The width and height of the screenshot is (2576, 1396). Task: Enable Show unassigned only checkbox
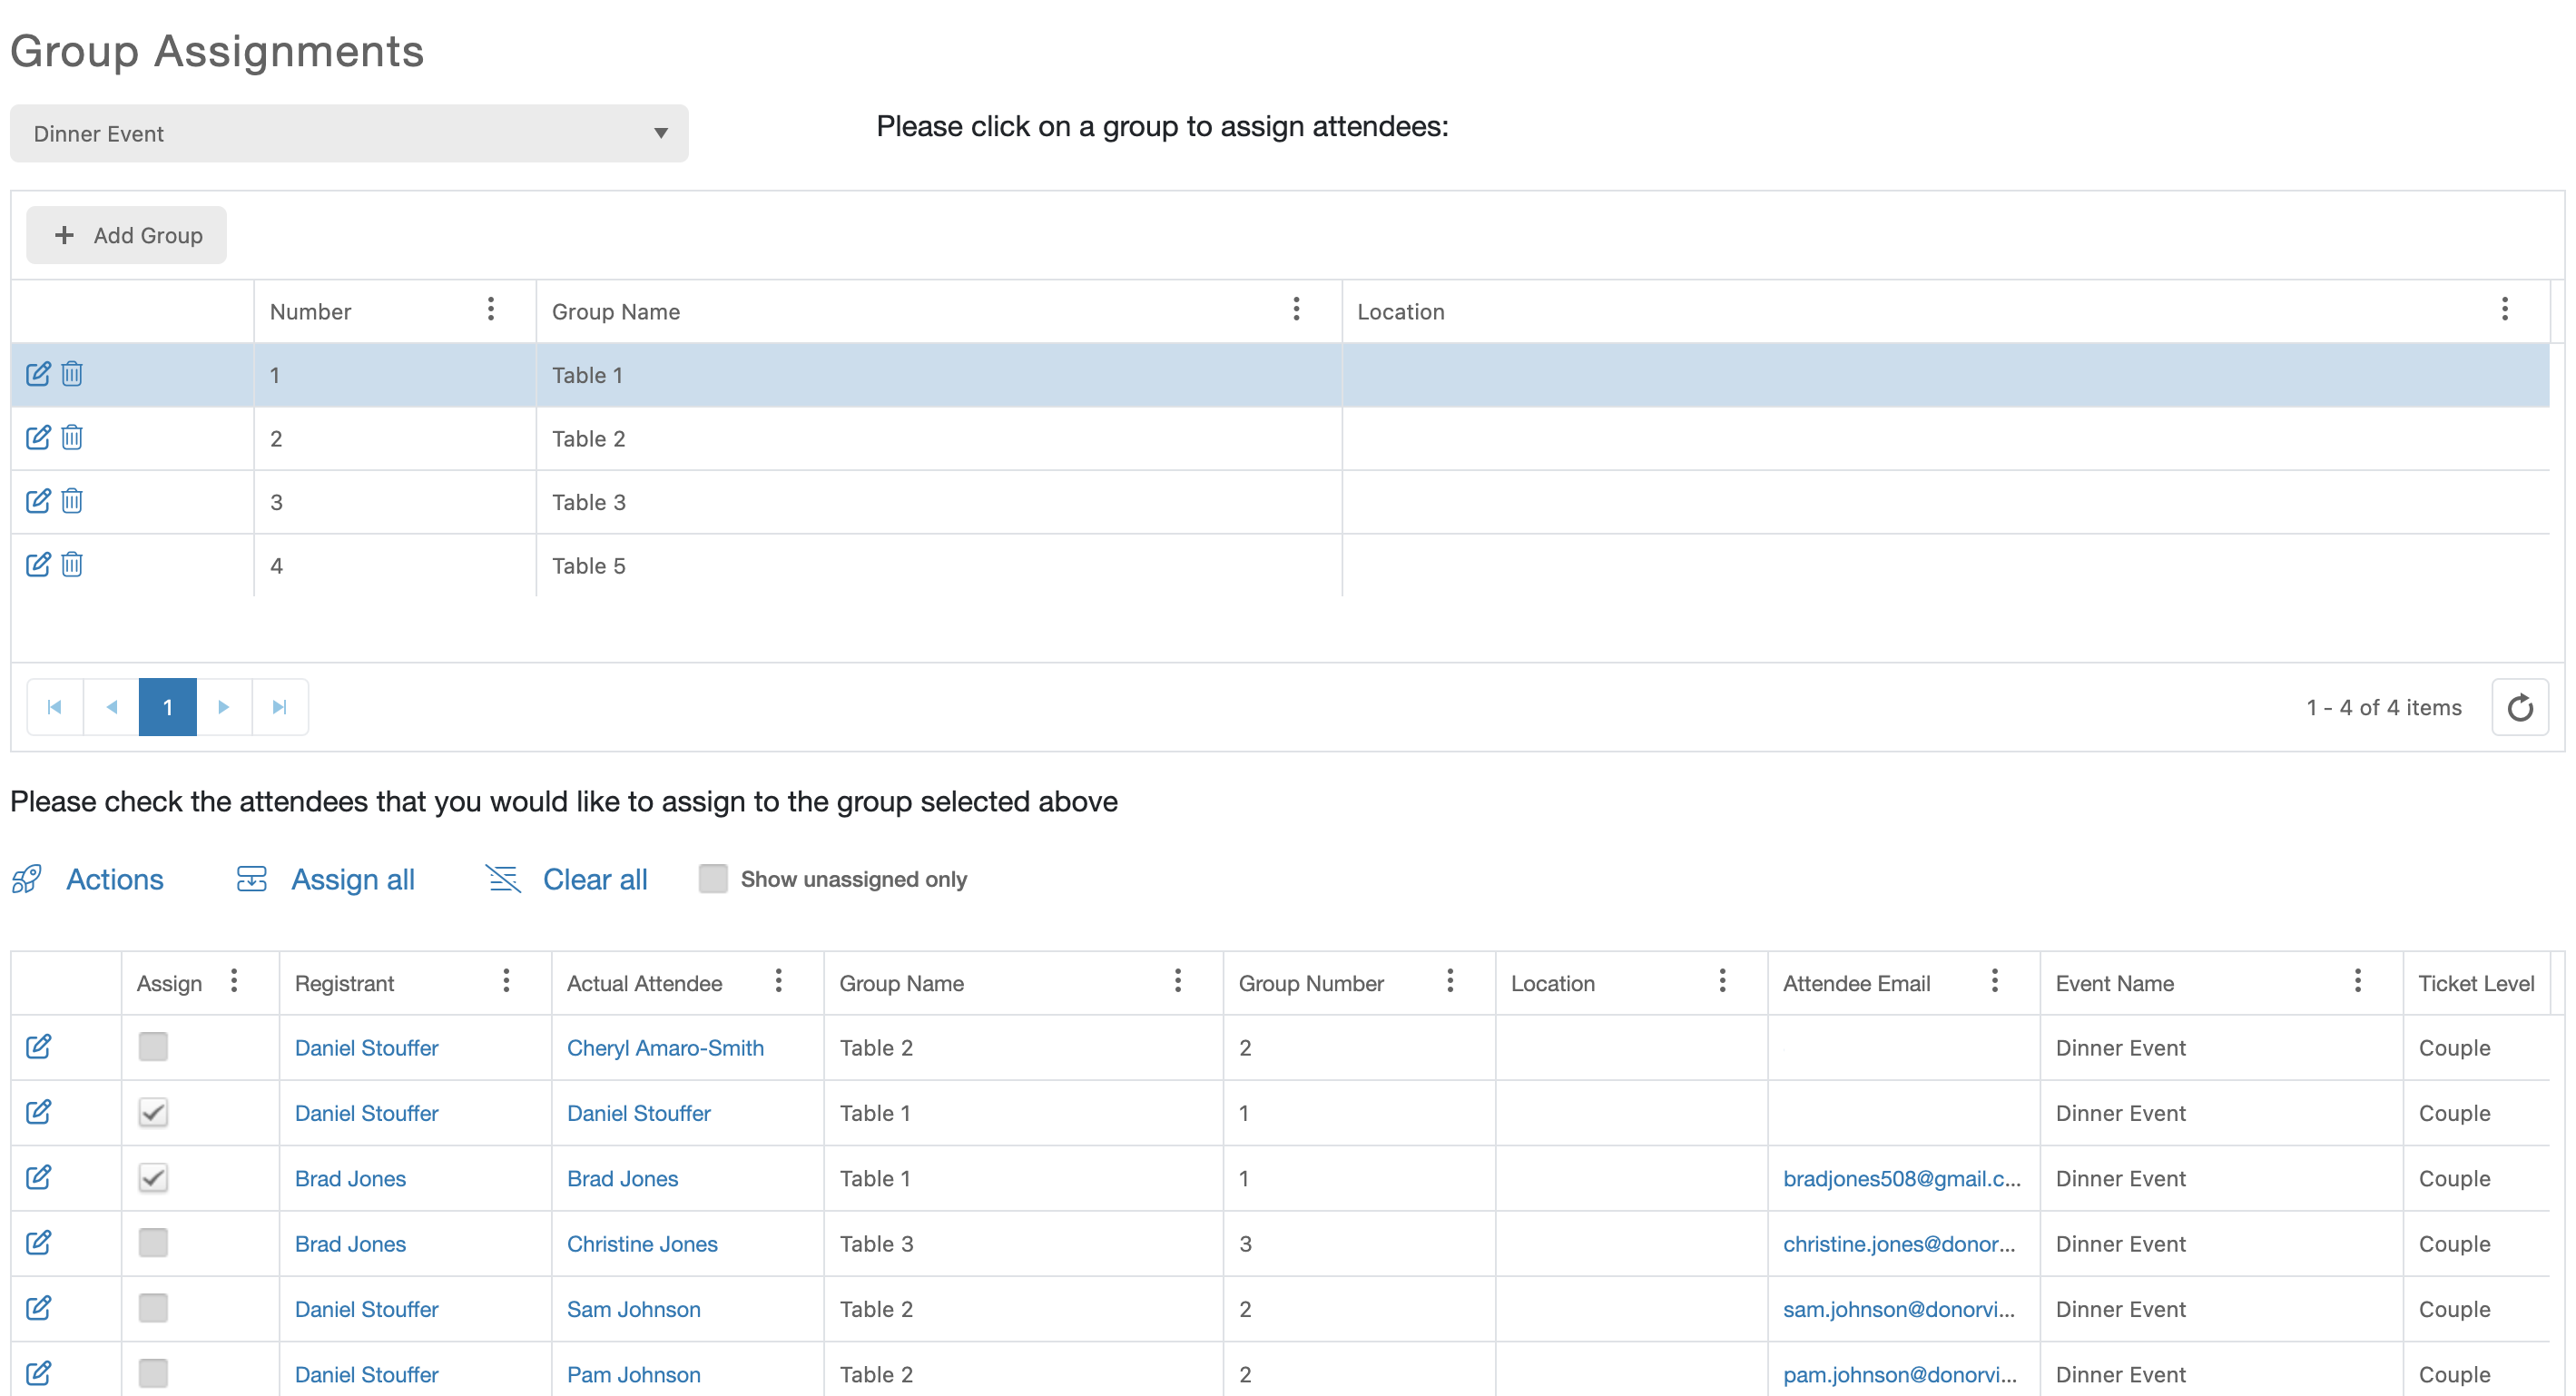[713, 879]
